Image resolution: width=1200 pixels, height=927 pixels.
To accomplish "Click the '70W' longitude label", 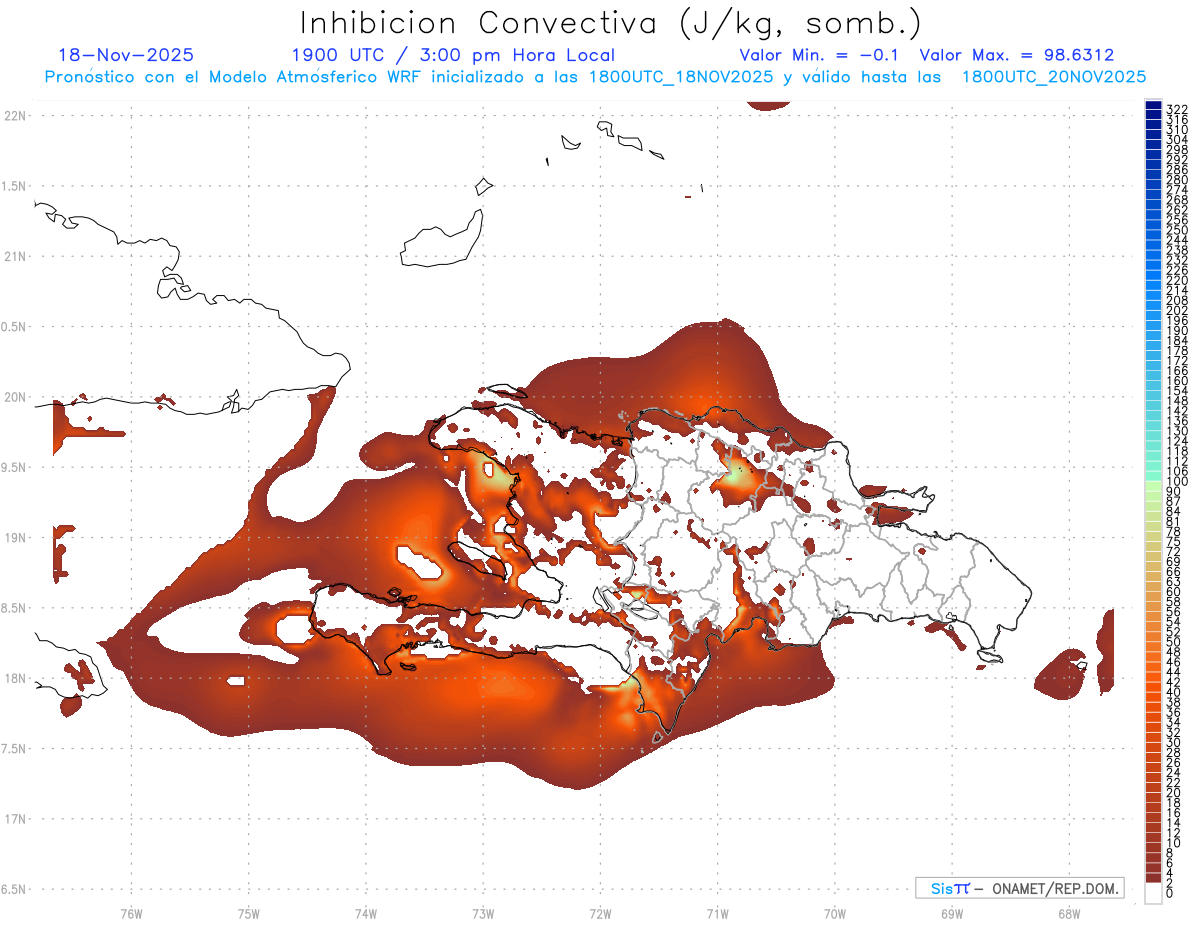I will coord(834,913).
